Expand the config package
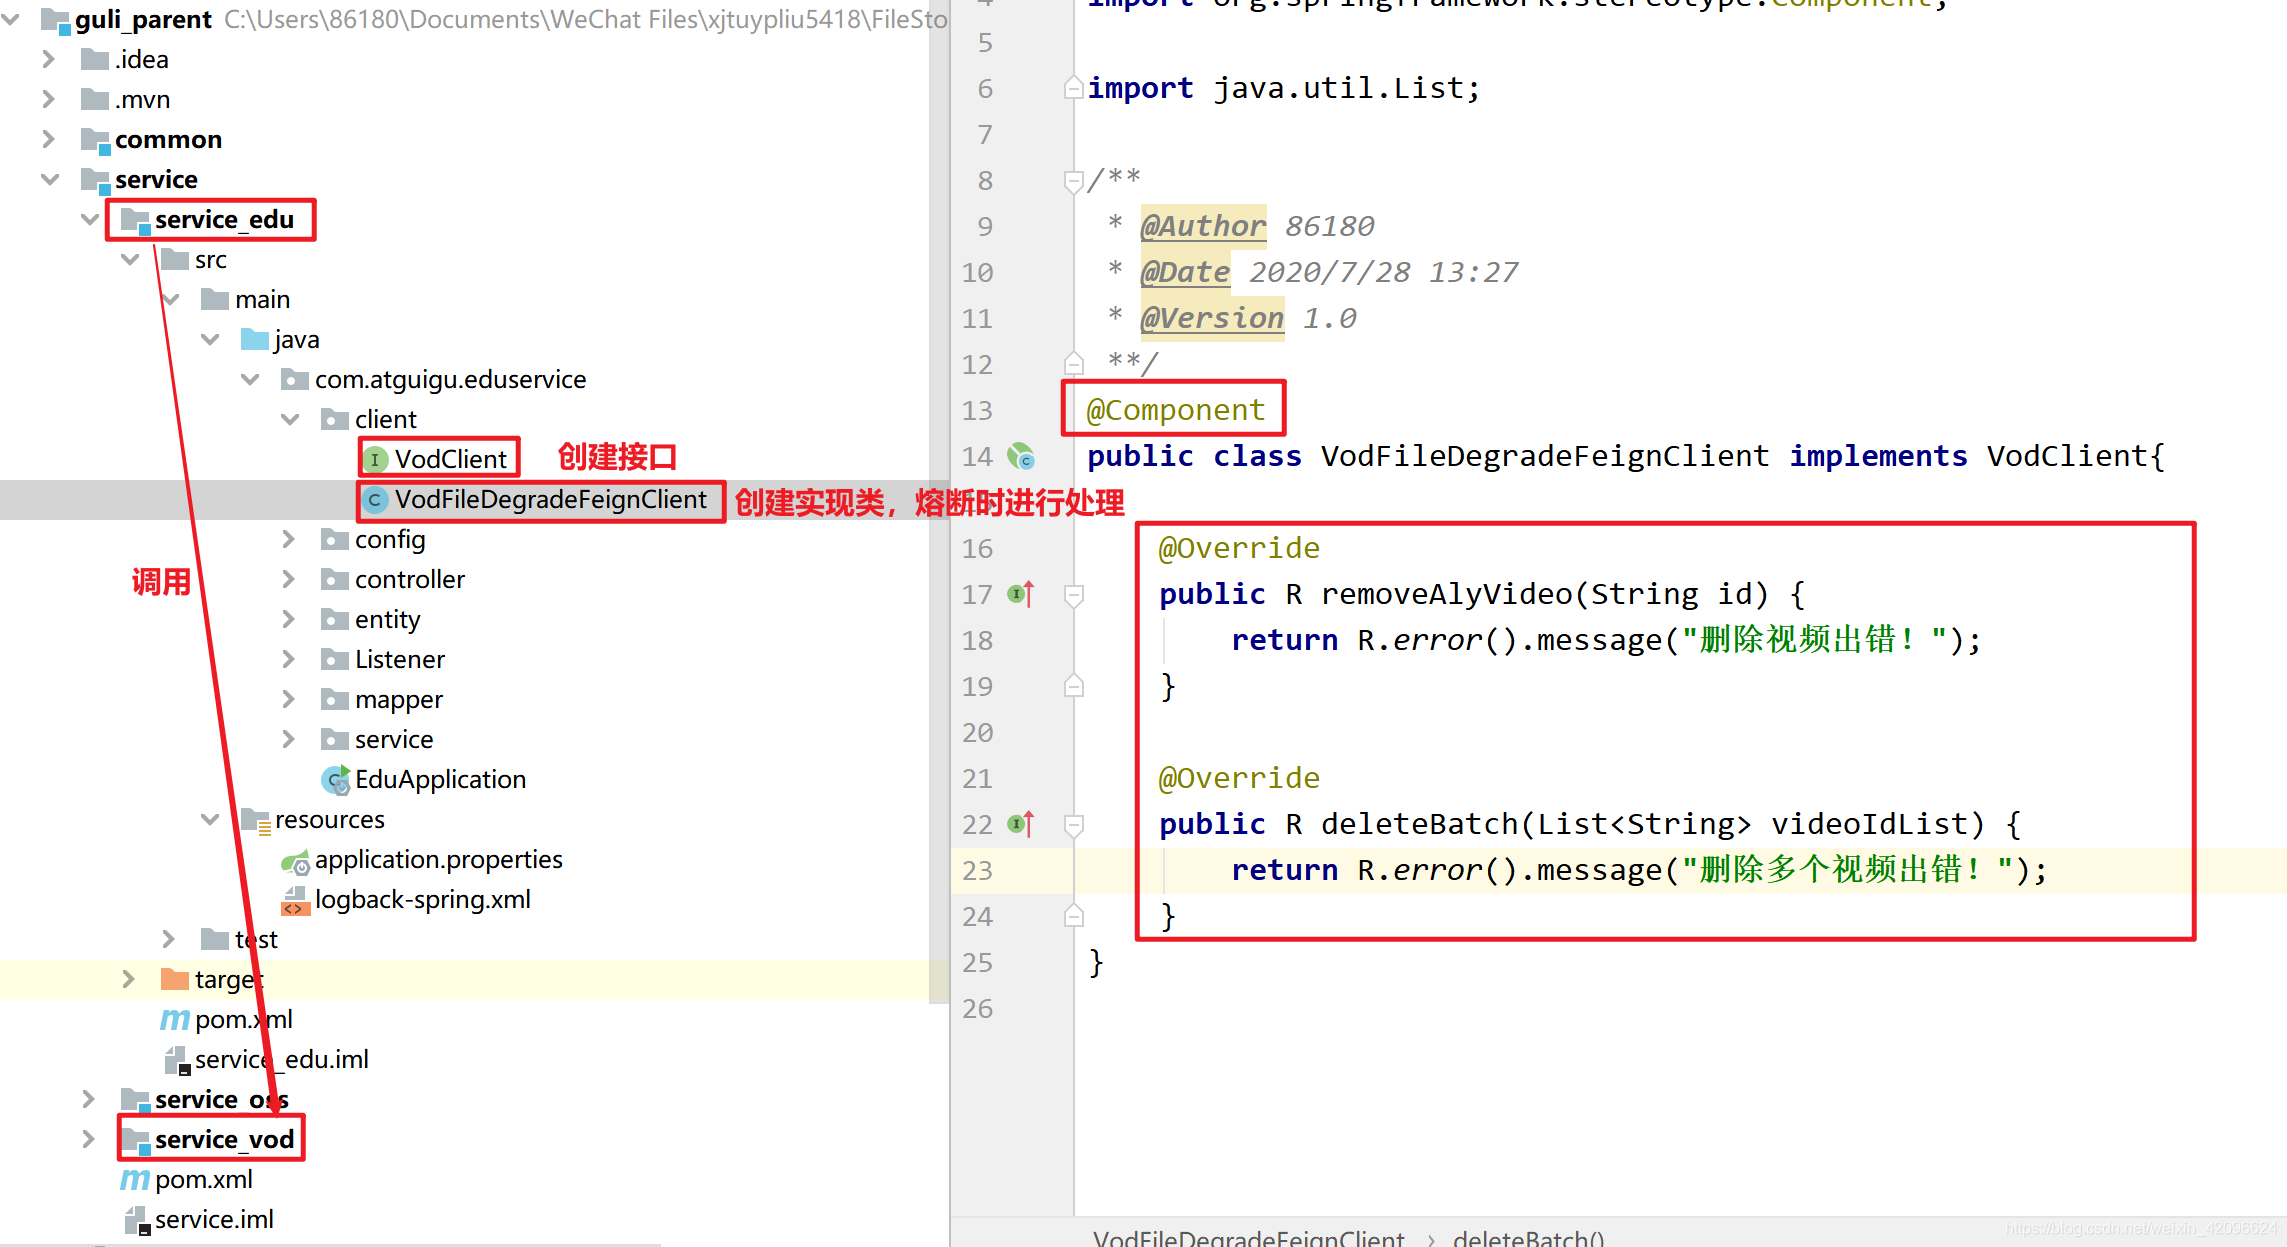The width and height of the screenshot is (2287, 1247). coord(288,539)
